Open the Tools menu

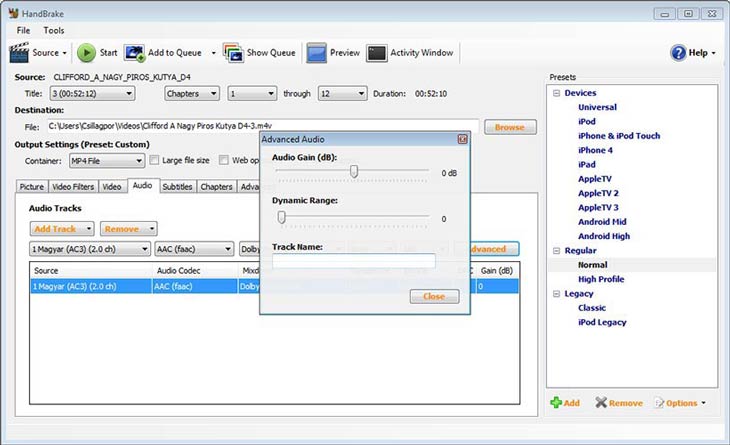[x=53, y=30]
